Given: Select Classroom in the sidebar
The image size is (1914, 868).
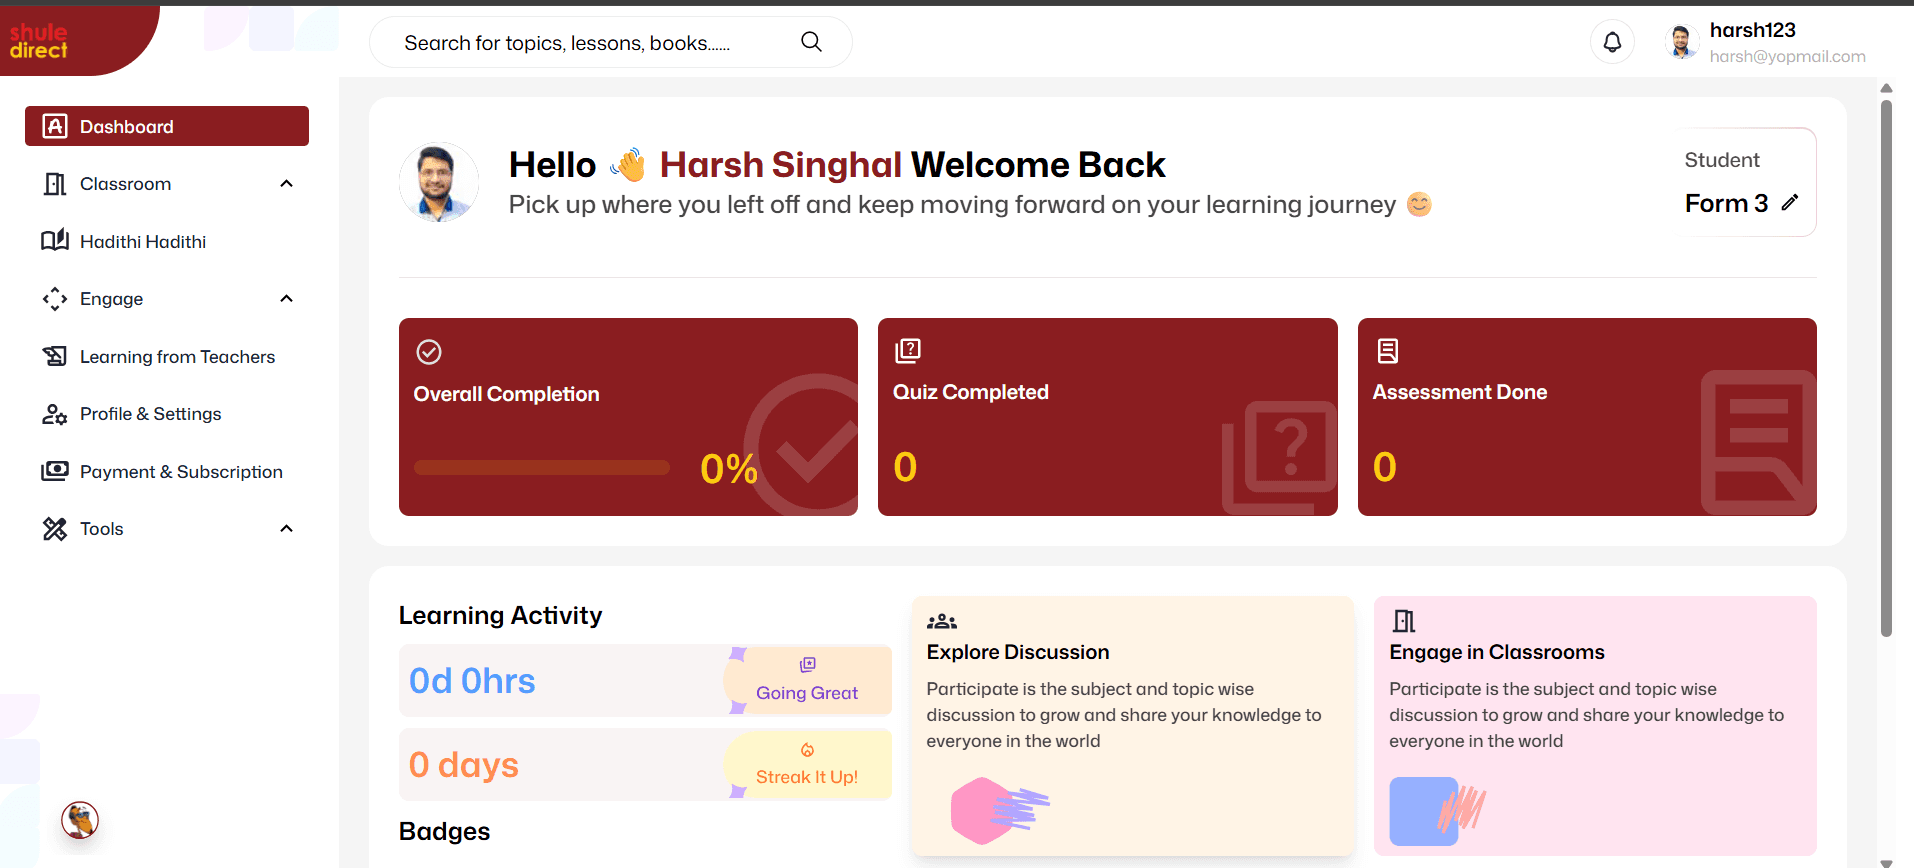Looking at the screenshot, I should pyautogui.click(x=167, y=184).
